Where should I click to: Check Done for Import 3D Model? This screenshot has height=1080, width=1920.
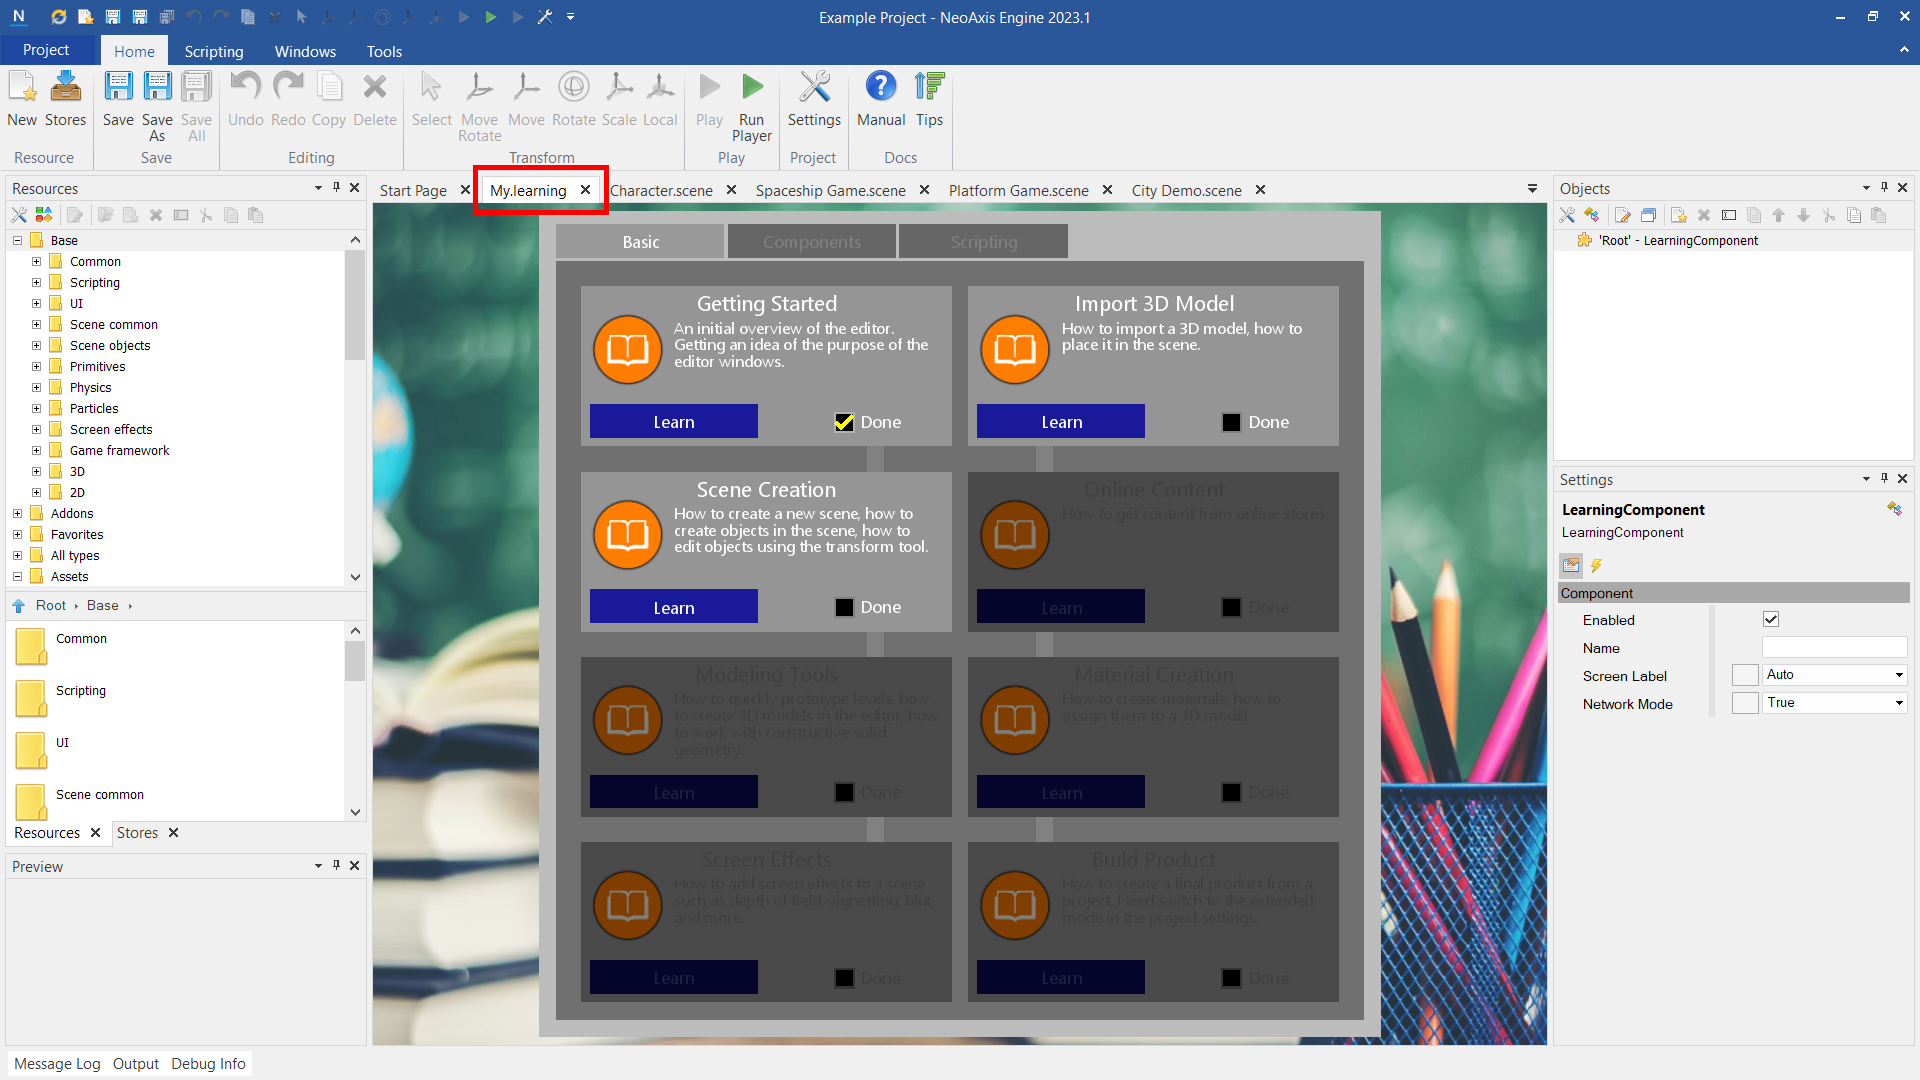coord(1231,422)
